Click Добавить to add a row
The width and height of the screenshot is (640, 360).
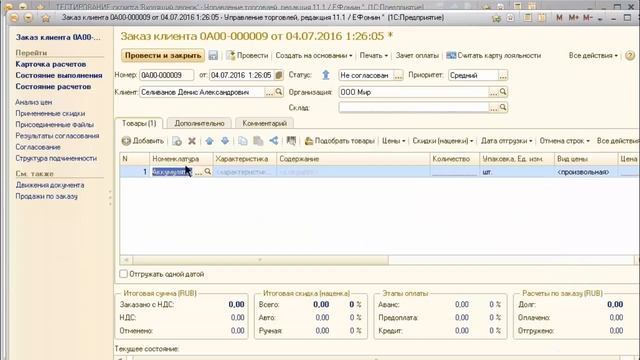coord(143,141)
